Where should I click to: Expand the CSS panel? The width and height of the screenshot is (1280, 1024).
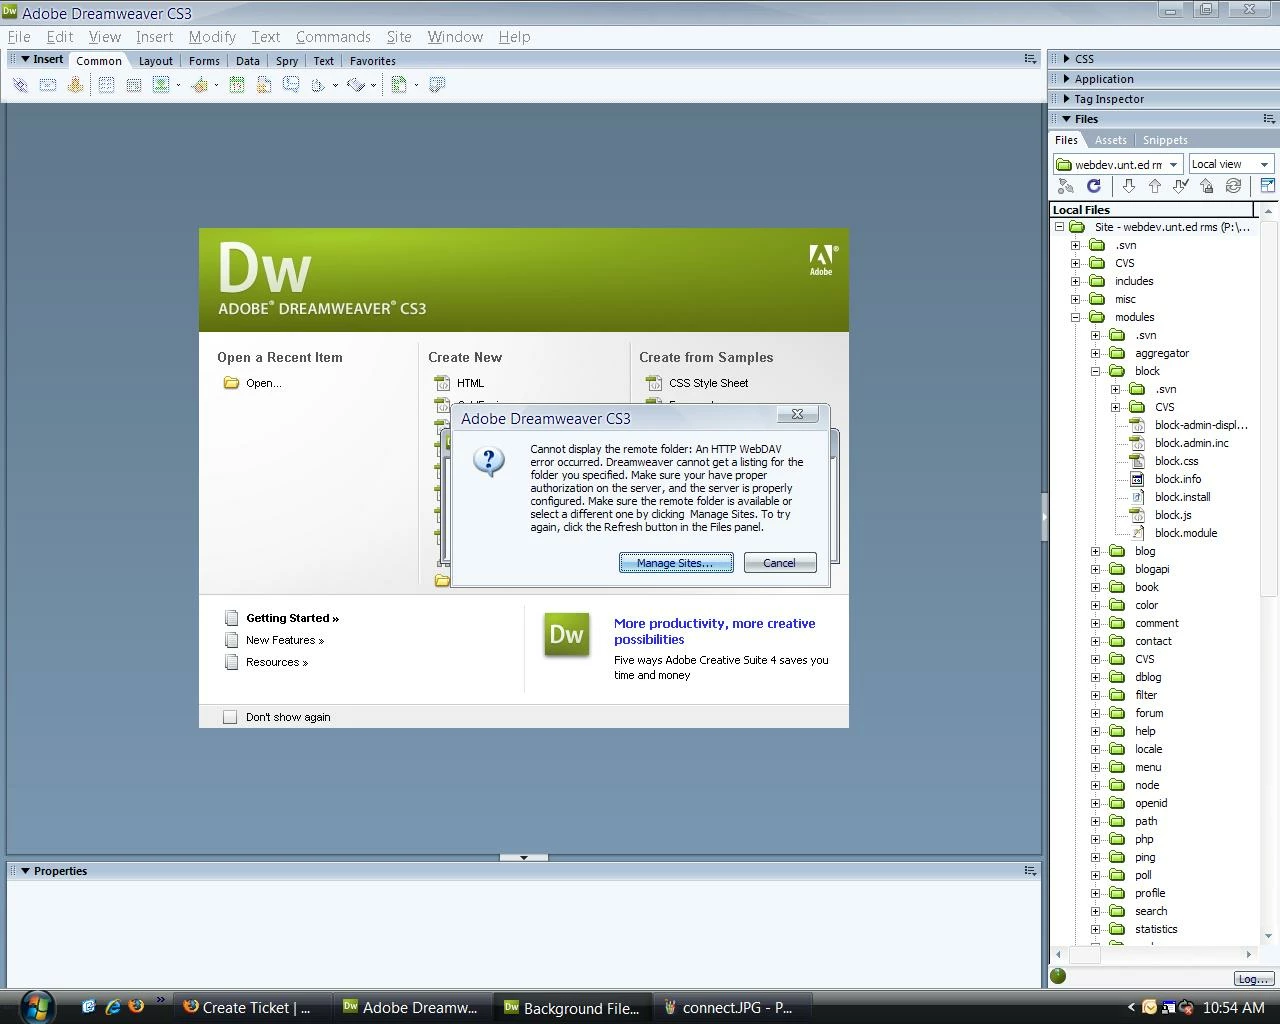[x=1067, y=59]
